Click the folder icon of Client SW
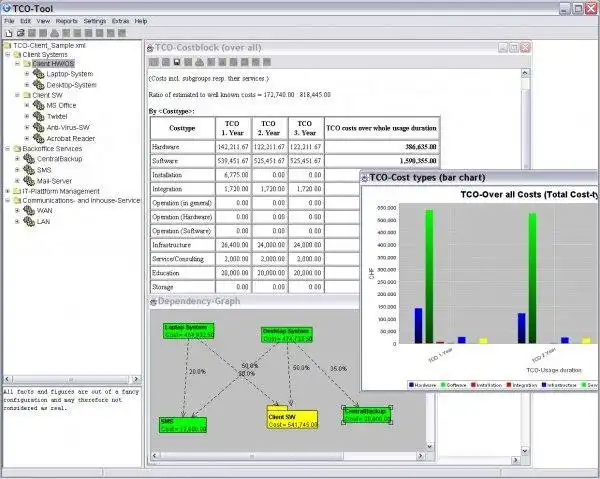This screenshot has height=479, width=600. pos(27,95)
